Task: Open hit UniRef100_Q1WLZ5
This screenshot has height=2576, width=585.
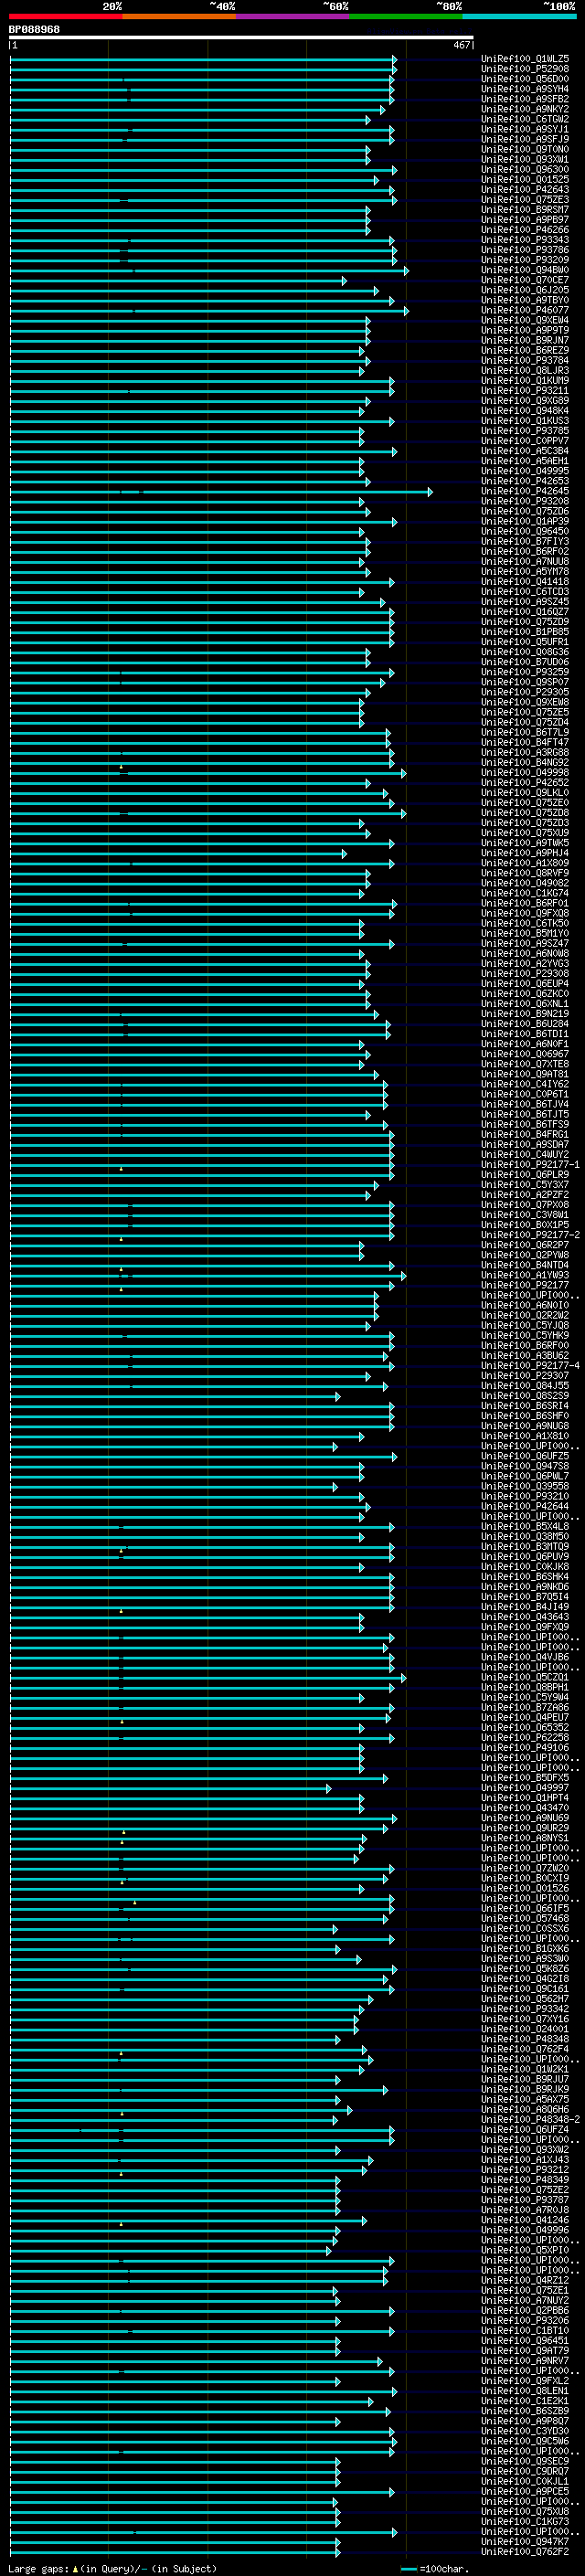Action: point(525,59)
